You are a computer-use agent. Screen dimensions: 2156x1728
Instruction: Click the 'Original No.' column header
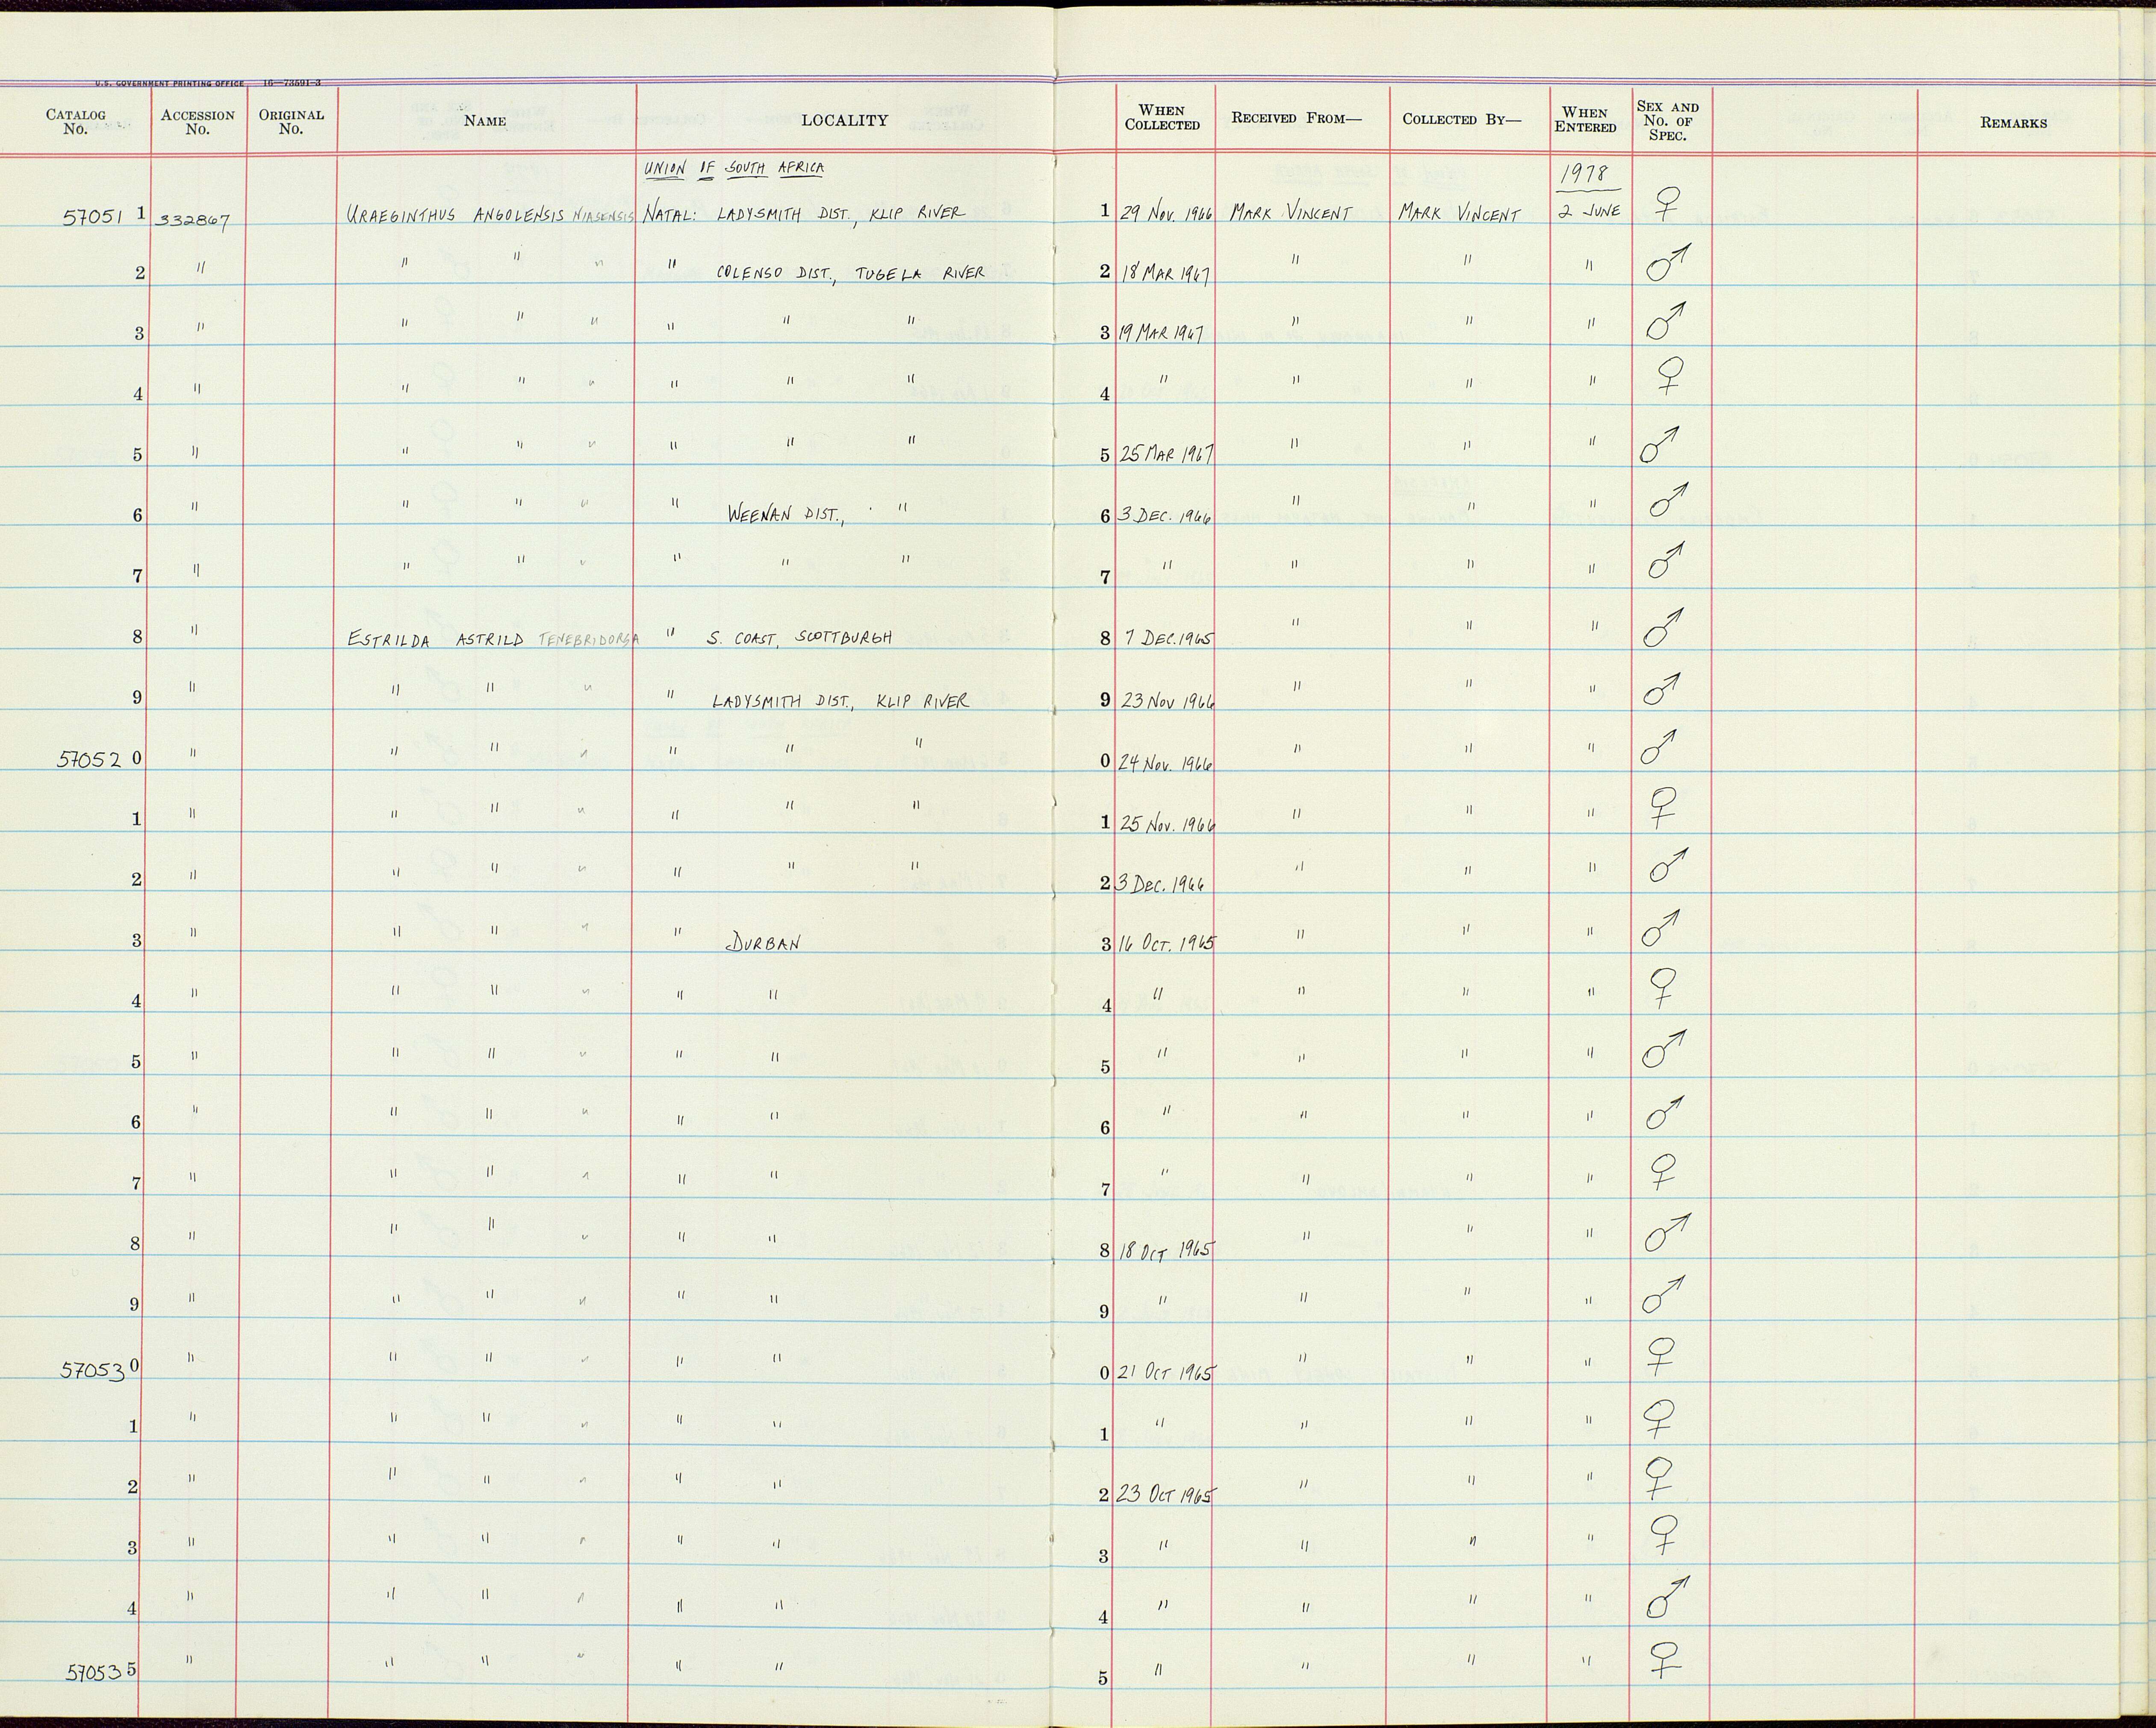point(291,122)
